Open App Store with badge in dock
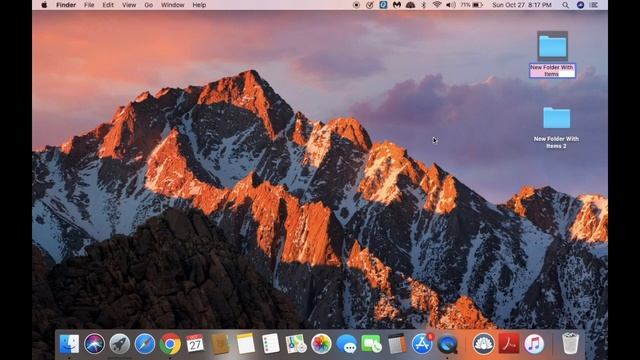The width and height of the screenshot is (640, 360). 422,344
